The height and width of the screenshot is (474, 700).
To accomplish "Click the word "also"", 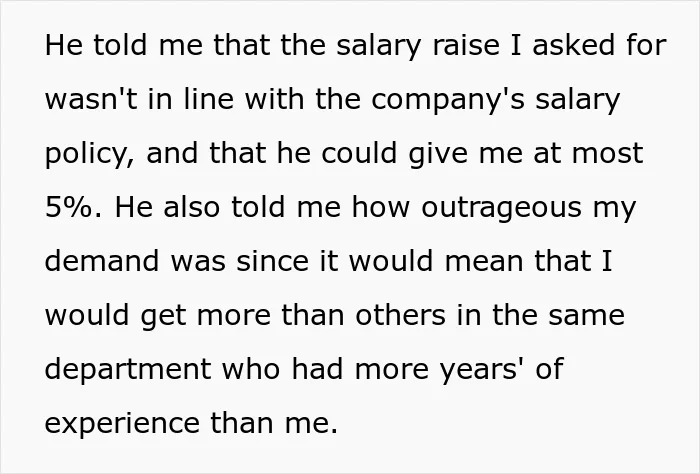I will 192,208.
